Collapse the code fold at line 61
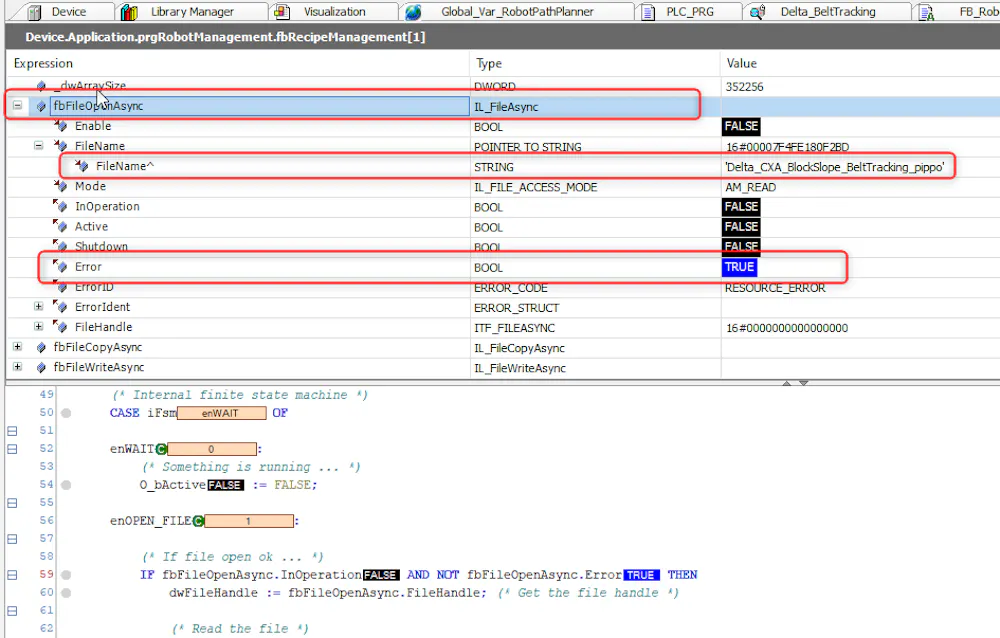This screenshot has width=1000, height=638. click(12, 611)
